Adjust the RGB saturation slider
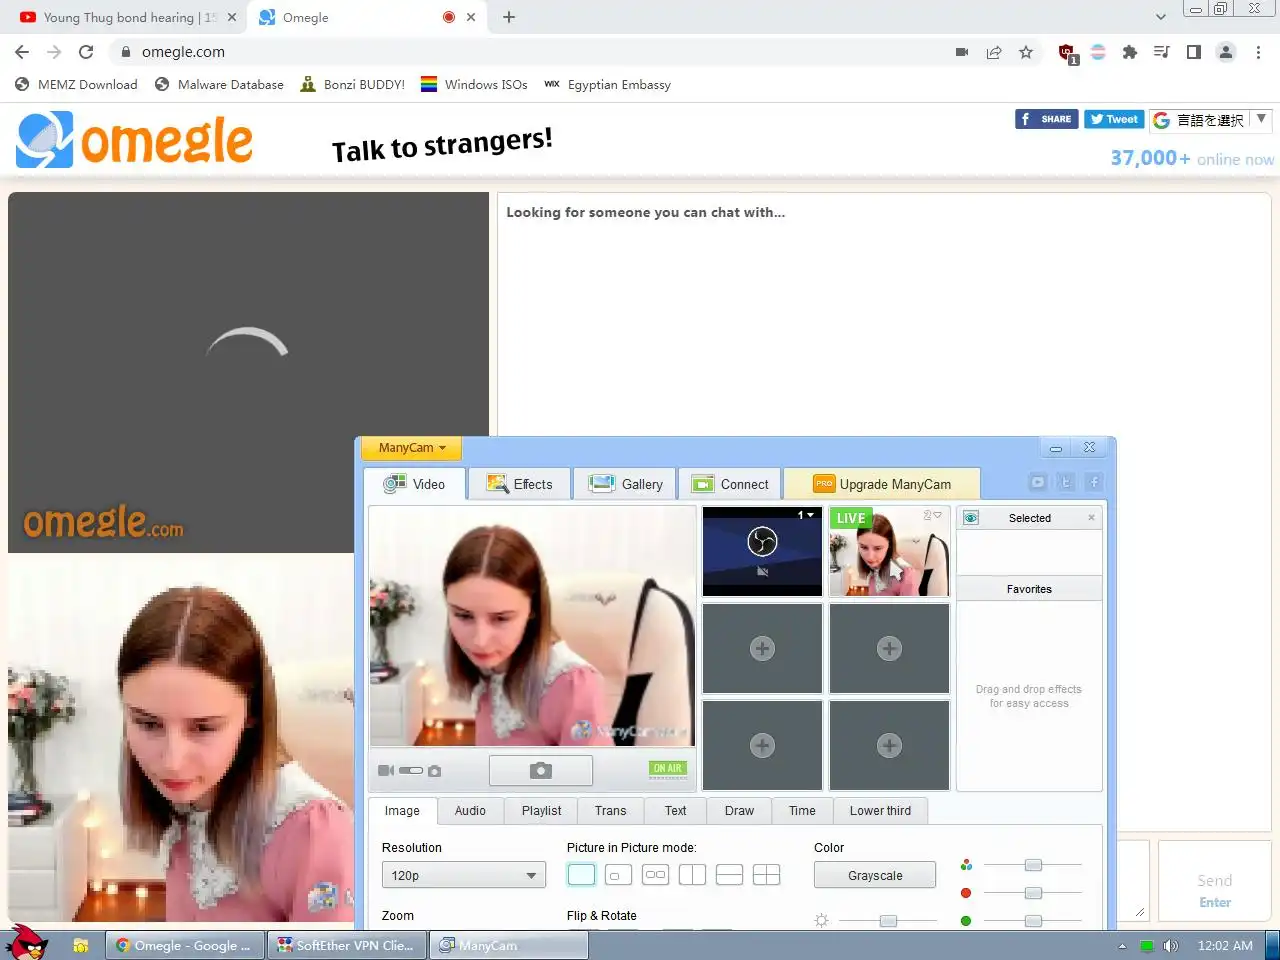 click(1033, 865)
